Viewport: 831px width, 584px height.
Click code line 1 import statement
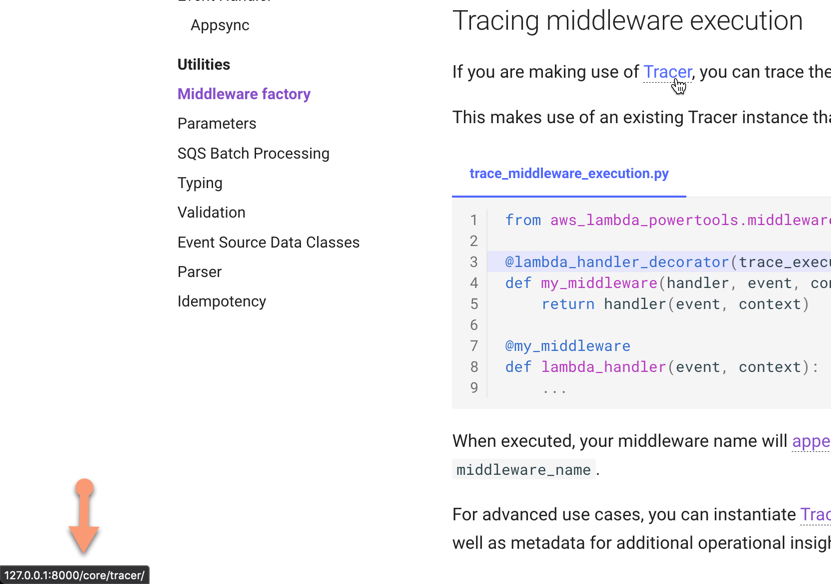[x=668, y=220]
